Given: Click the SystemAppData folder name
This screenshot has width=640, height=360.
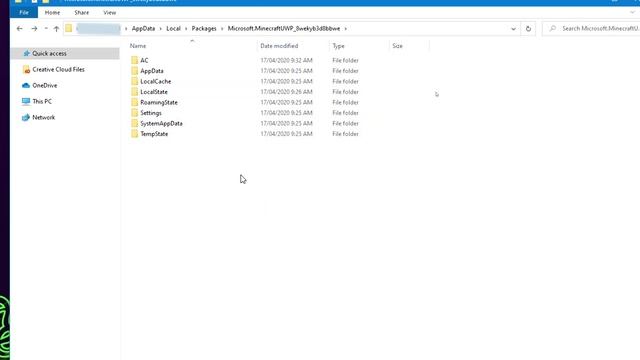Looking at the screenshot, I should [x=161, y=123].
